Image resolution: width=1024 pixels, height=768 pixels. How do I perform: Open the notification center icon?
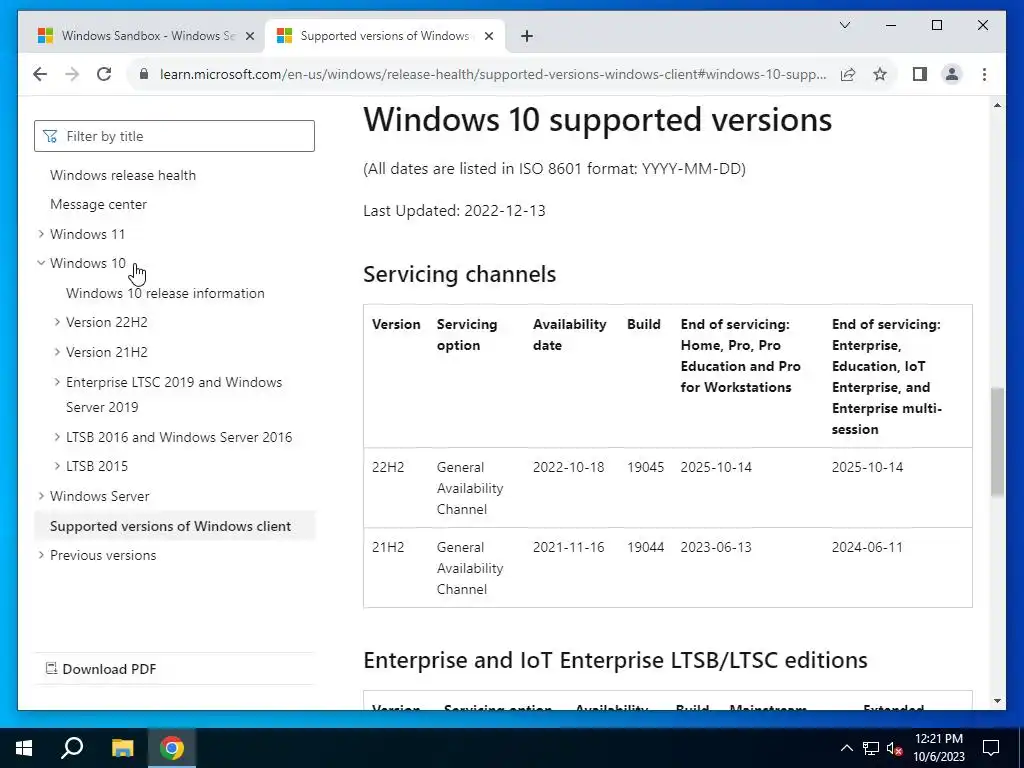coord(991,748)
